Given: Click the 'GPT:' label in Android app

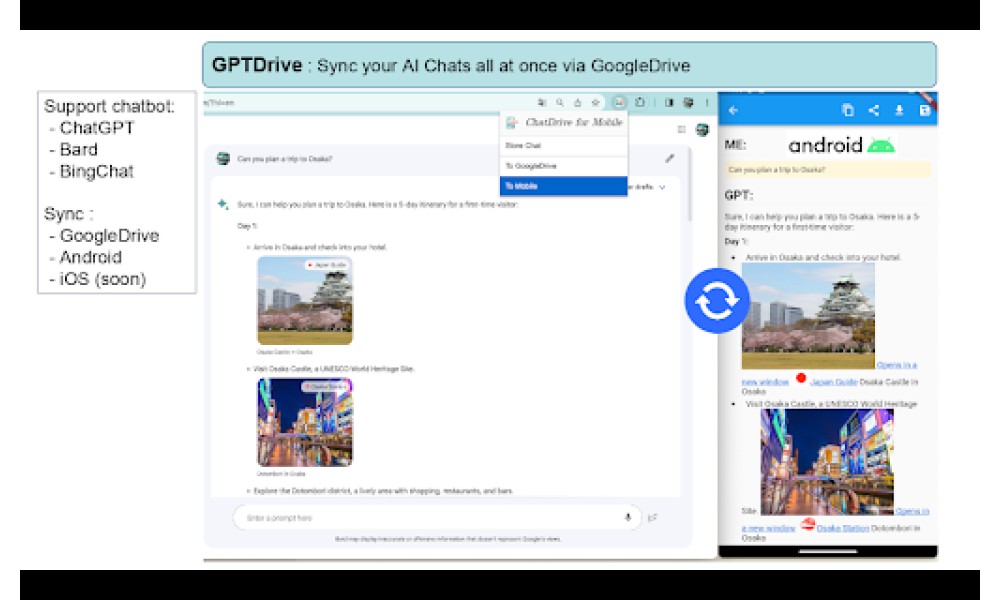Looking at the screenshot, I should (x=739, y=195).
